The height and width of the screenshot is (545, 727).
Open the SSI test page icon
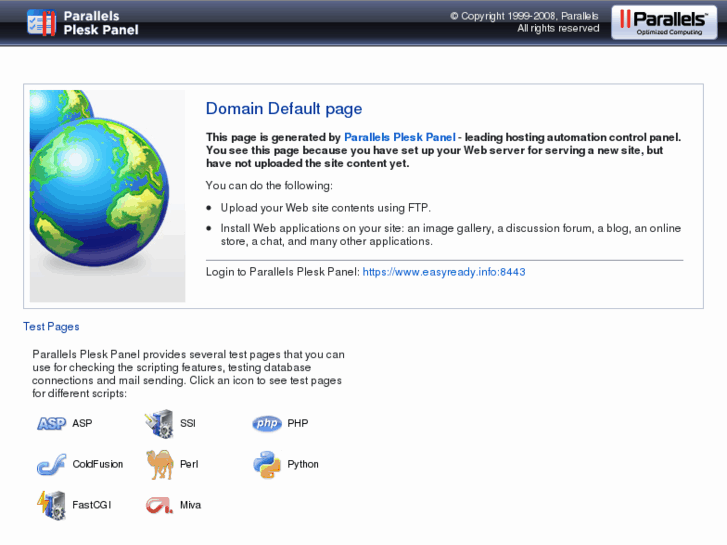pyautogui.click(x=159, y=423)
